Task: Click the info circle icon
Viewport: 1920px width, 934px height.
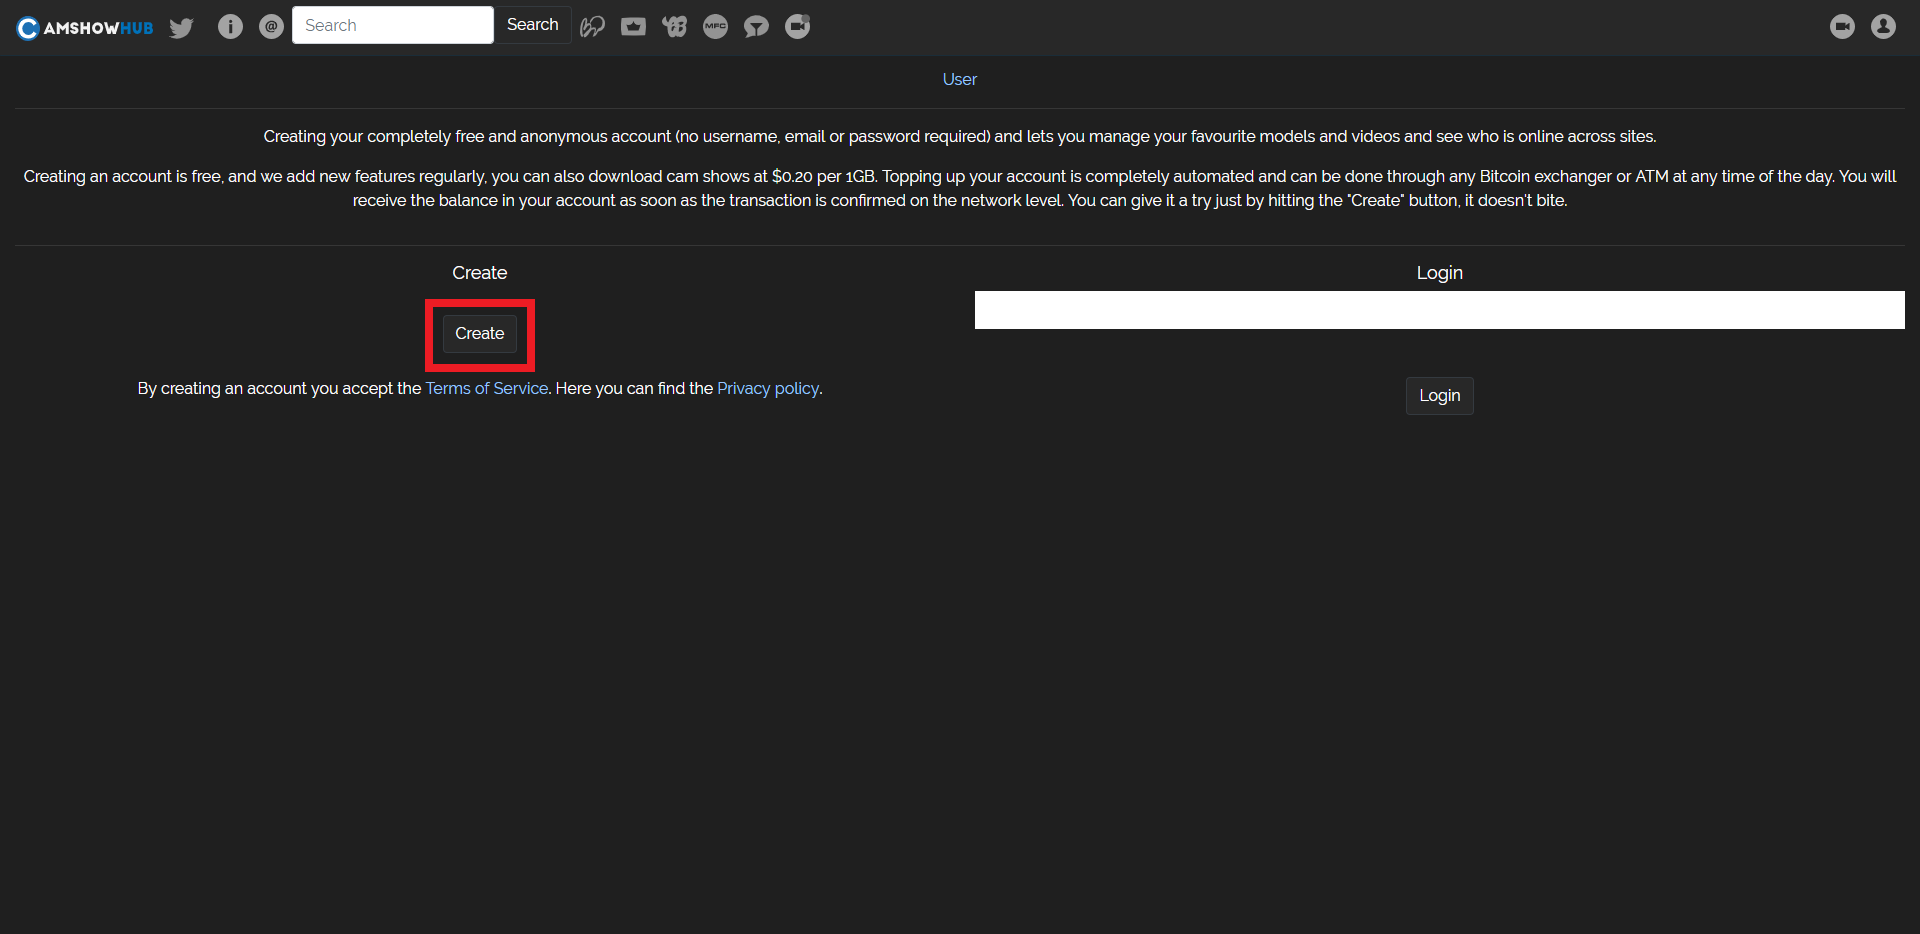Action: pyautogui.click(x=230, y=27)
